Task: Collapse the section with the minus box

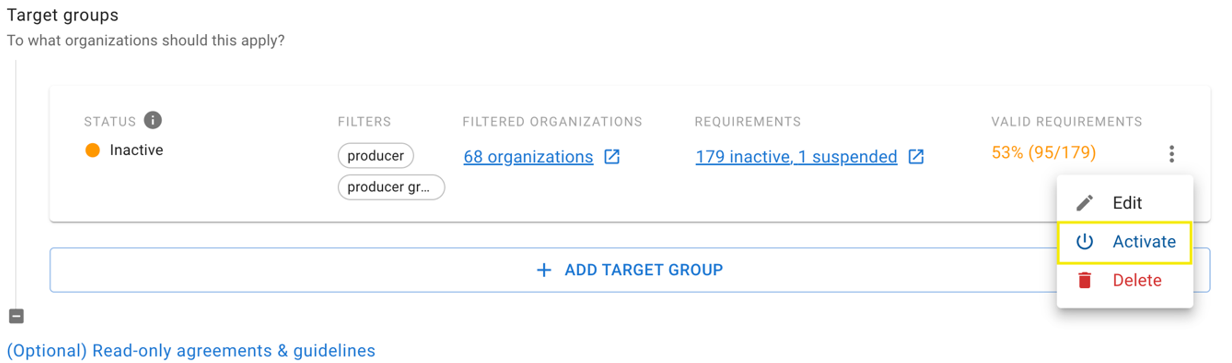Action: point(16,316)
